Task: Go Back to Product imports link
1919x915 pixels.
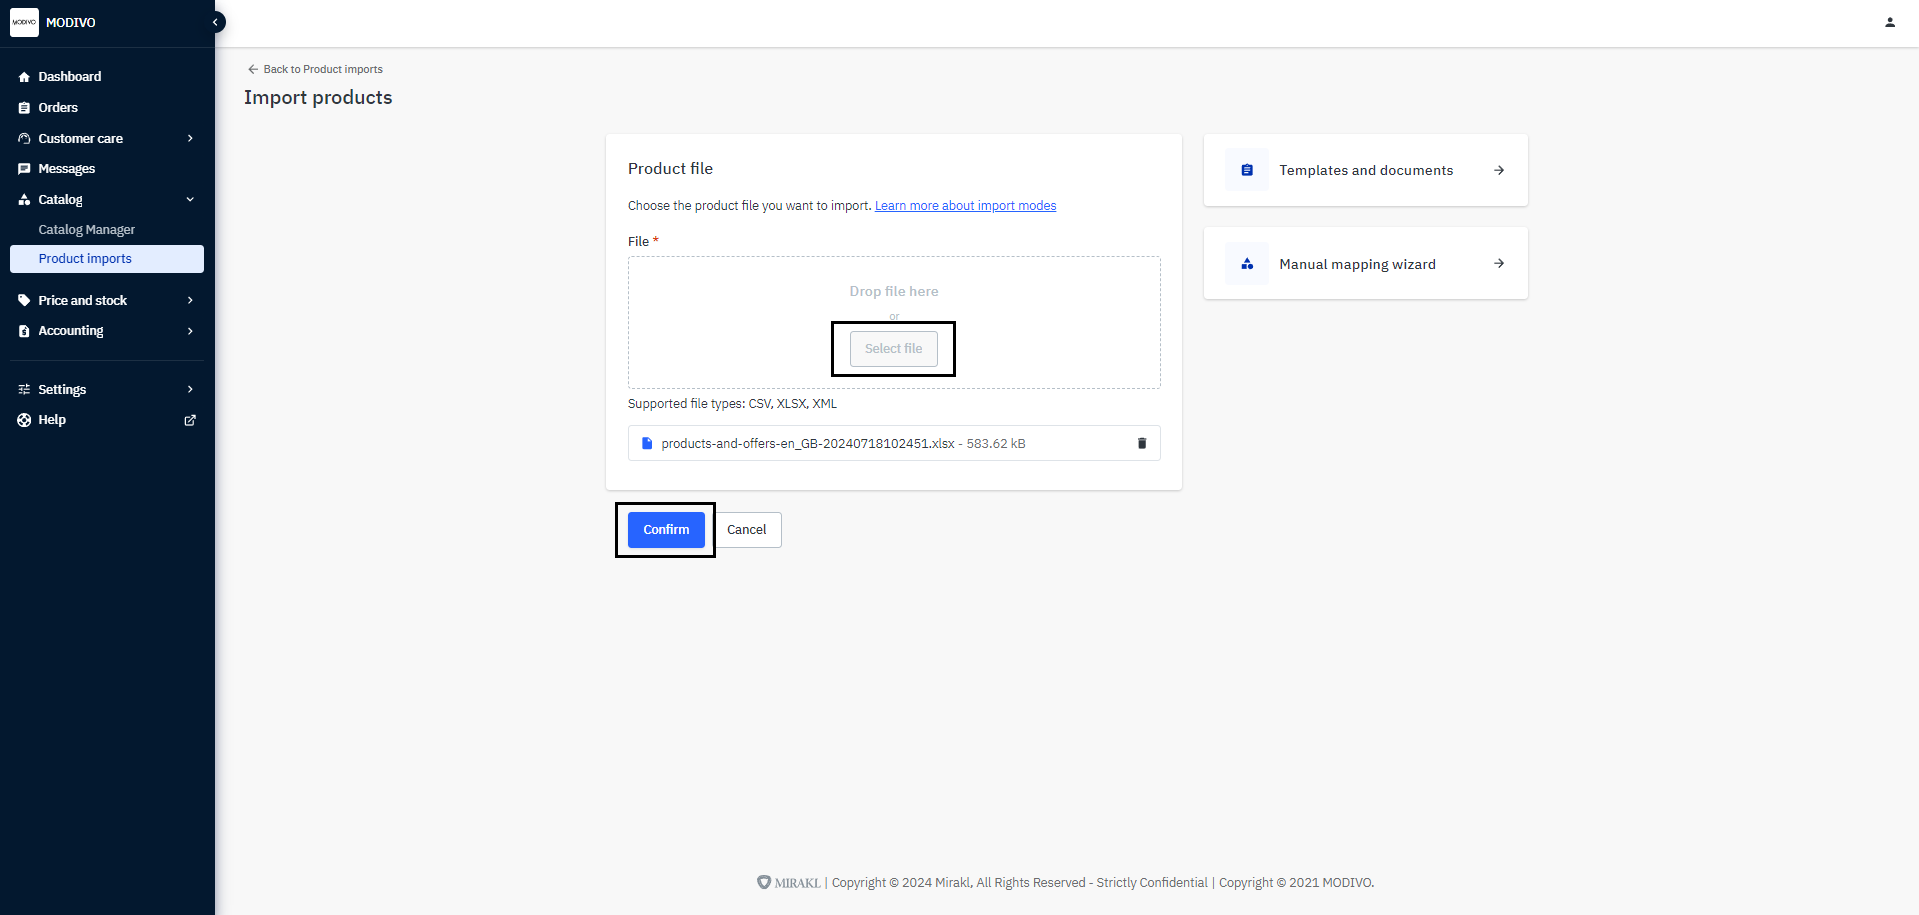Action: (x=315, y=69)
